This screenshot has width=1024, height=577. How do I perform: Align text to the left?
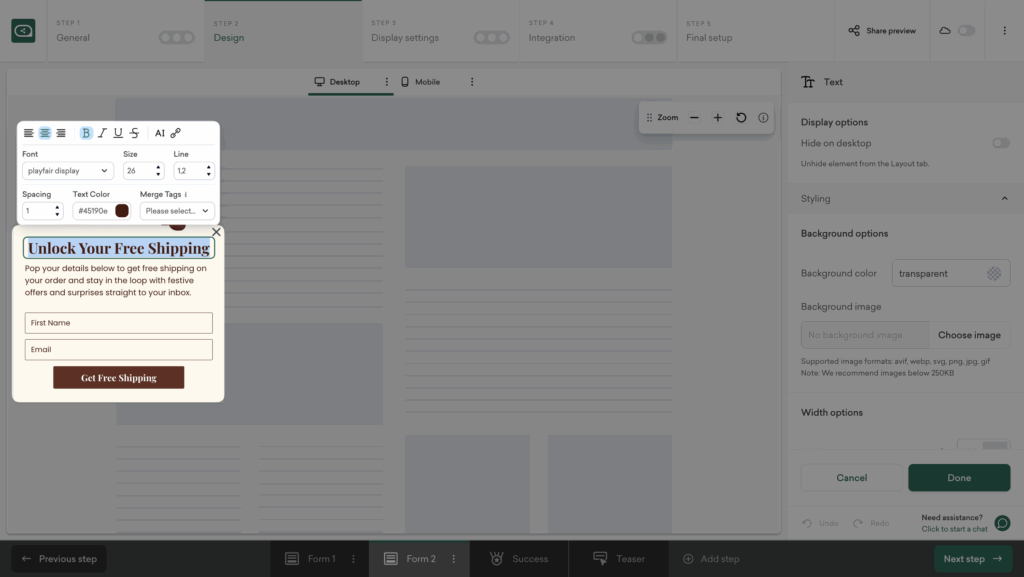(29, 133)
